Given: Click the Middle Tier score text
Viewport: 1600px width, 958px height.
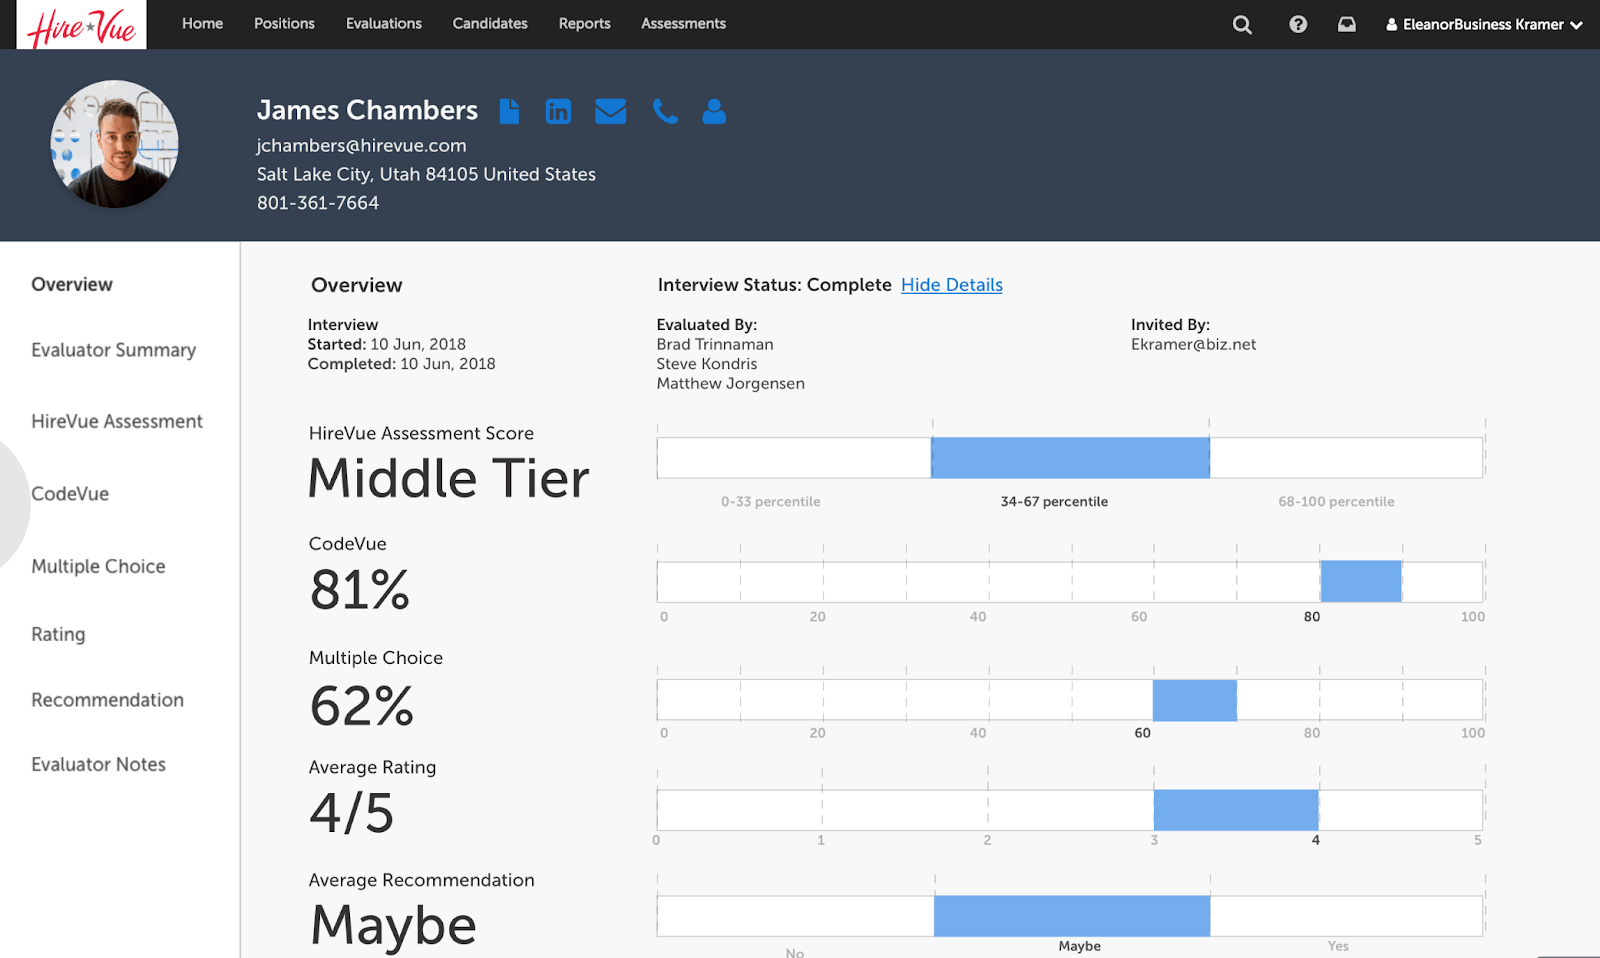Looking at the screenshot, I should pos(449,479).
